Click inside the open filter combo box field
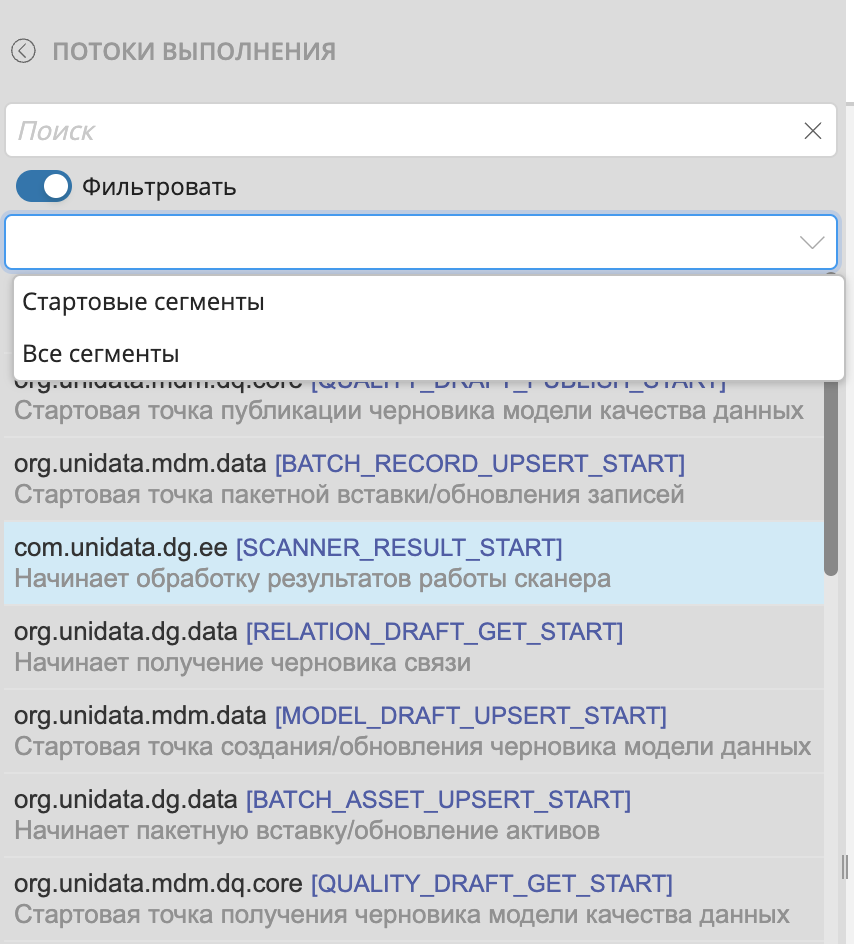This screenshot has height=944, width=854. (x=400, y=243)
